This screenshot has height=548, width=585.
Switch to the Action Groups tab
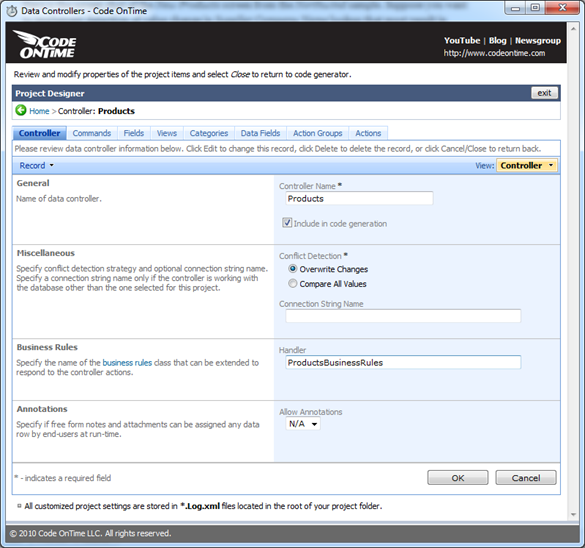(x=317, y=133)
